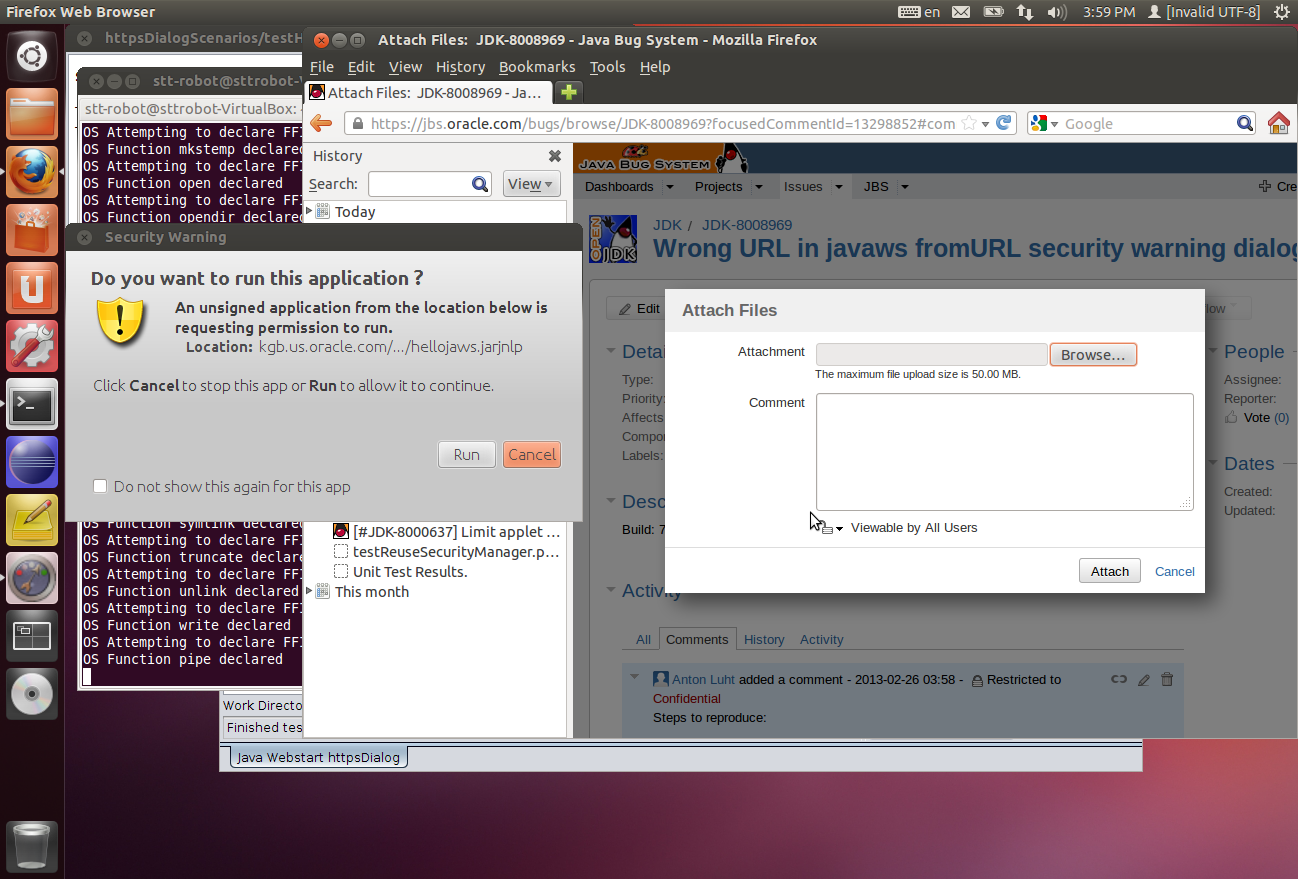Delete comment using trash icon
The image size is (1298, 879).
pos(1166,680)
